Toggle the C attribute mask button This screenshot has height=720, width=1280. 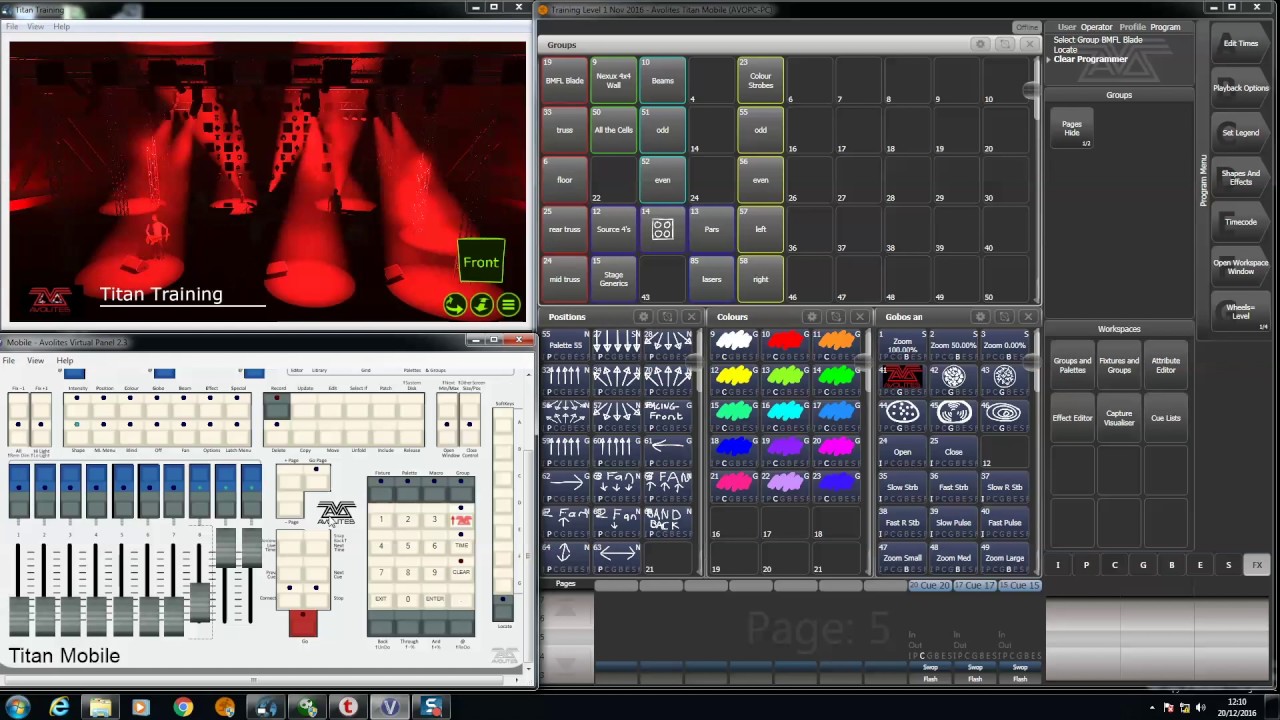click(1115, 565)
